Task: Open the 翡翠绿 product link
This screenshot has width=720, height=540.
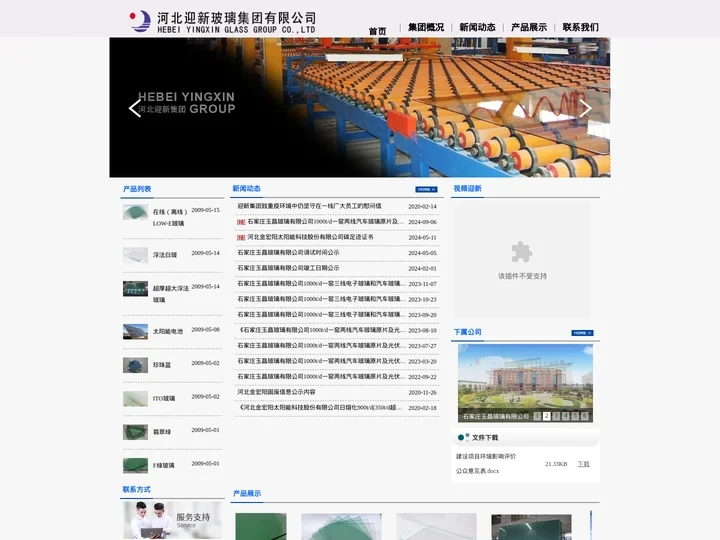Action: coord(162,432)
